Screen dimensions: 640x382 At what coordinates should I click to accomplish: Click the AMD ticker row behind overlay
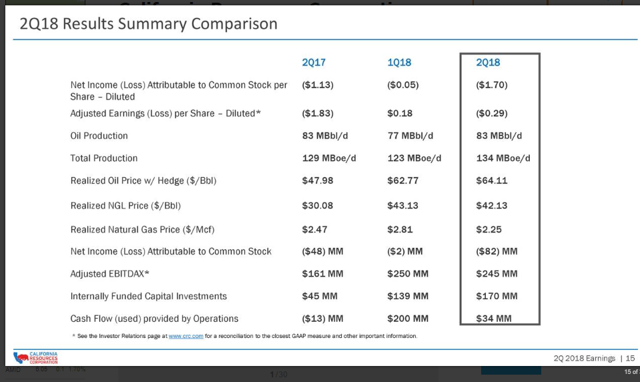click(x=45, y=369)
